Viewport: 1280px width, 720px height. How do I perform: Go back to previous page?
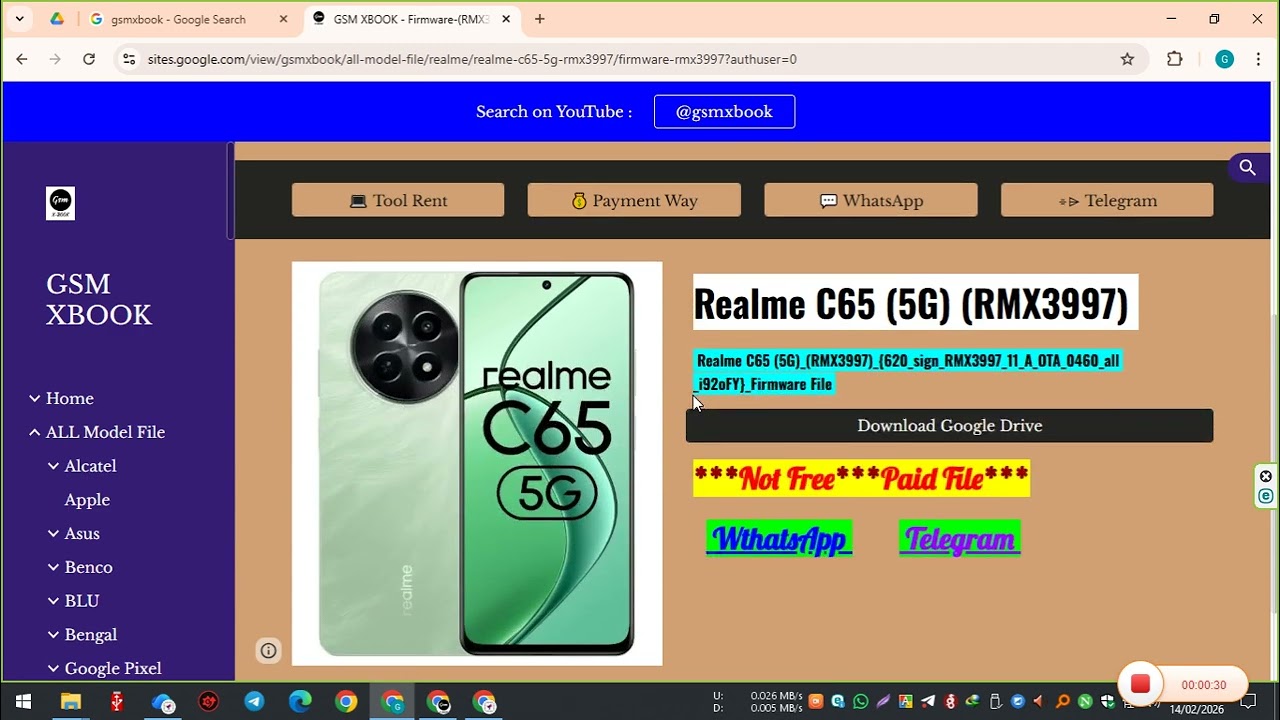pyautogui.click(x=22, y=59)
